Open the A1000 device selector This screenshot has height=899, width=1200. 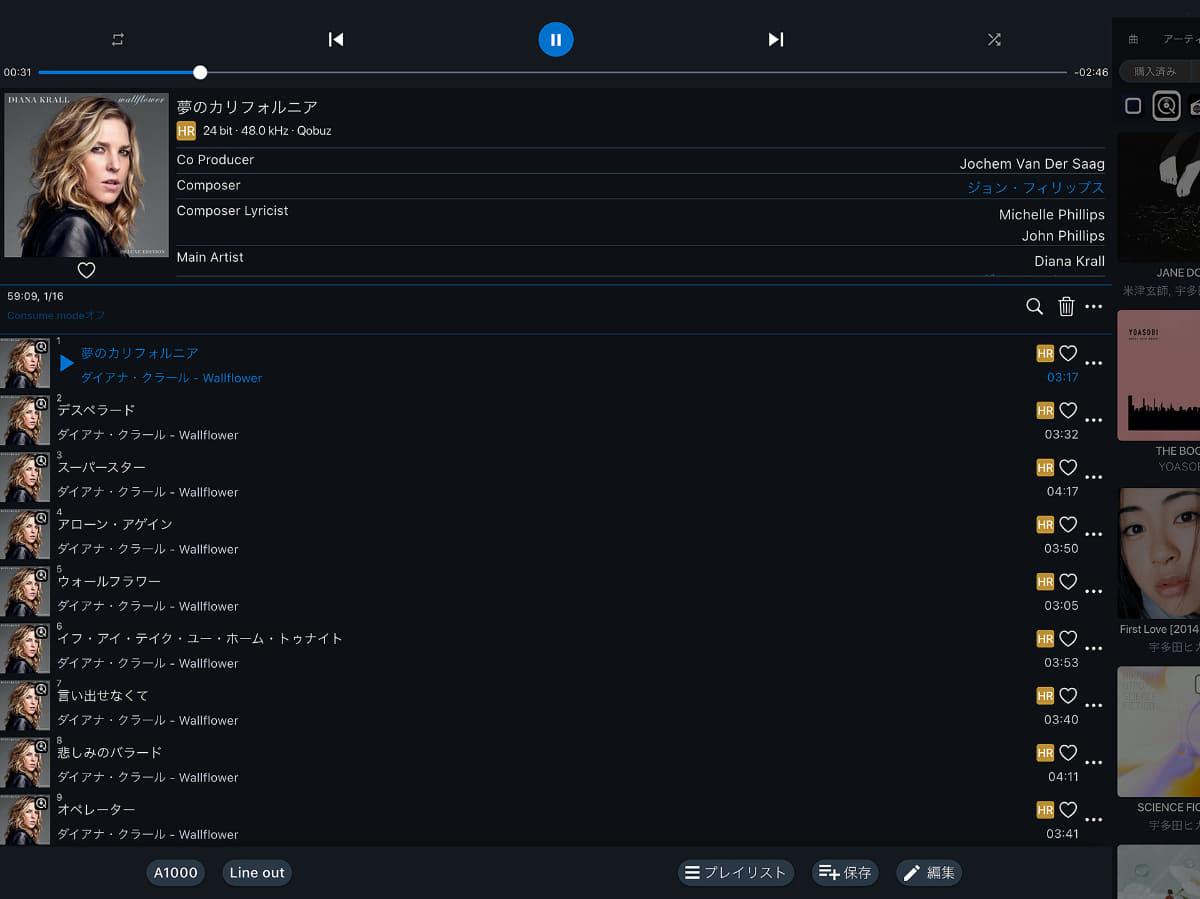(x=175, y=873)
